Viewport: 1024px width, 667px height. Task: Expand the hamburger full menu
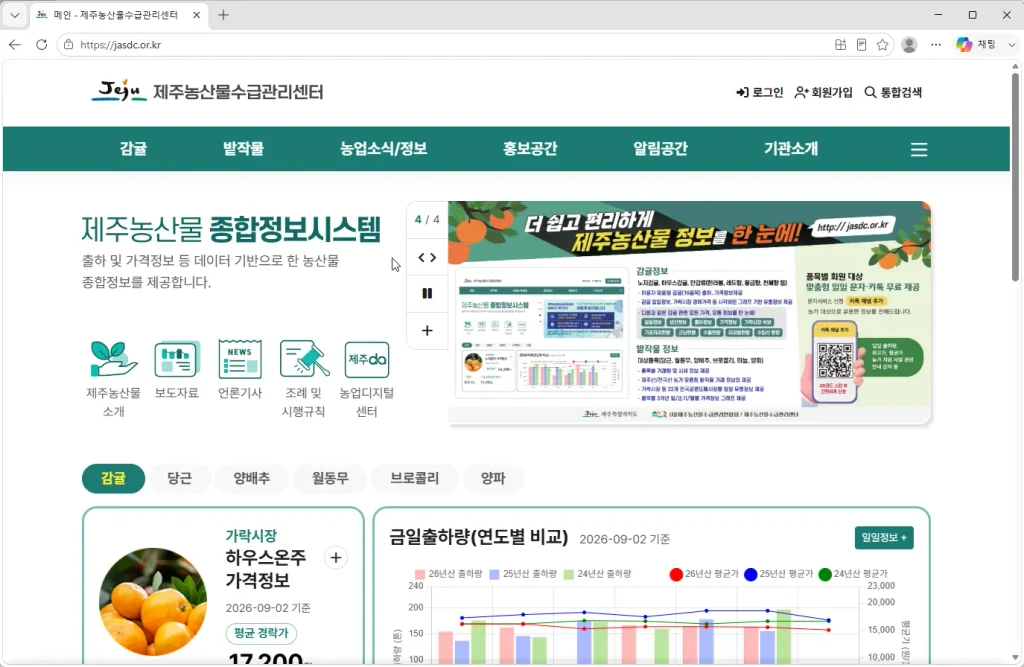pyautogui.click(x=919, y=150)
